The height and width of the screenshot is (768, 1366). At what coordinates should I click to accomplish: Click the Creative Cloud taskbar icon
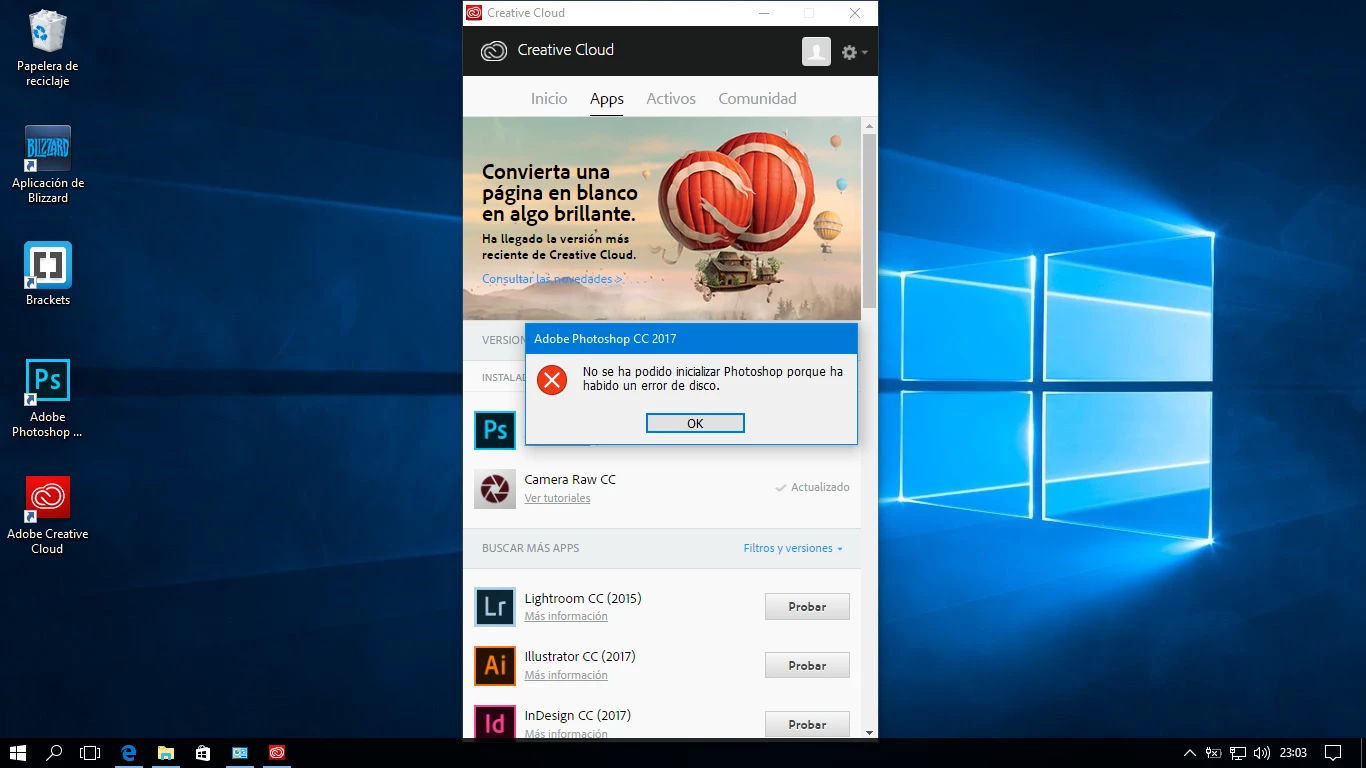click(277, 752)
